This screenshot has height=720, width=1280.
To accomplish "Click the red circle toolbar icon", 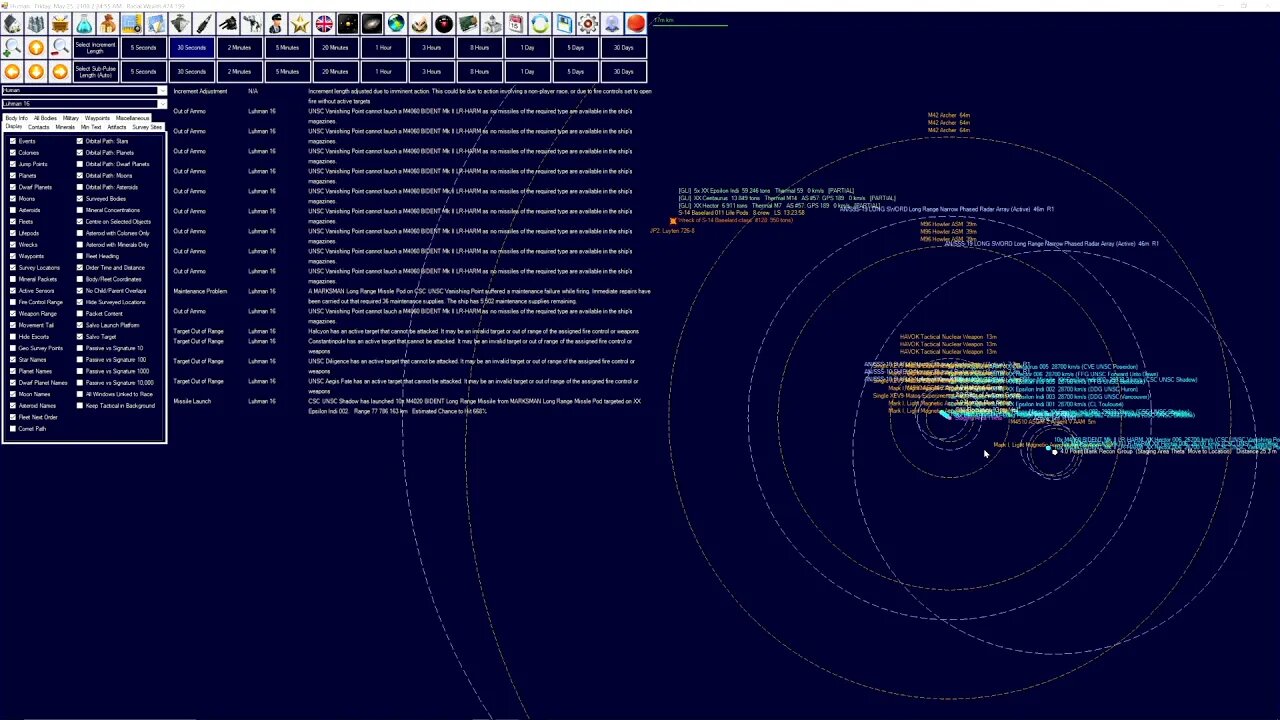I will coord(636,23).
